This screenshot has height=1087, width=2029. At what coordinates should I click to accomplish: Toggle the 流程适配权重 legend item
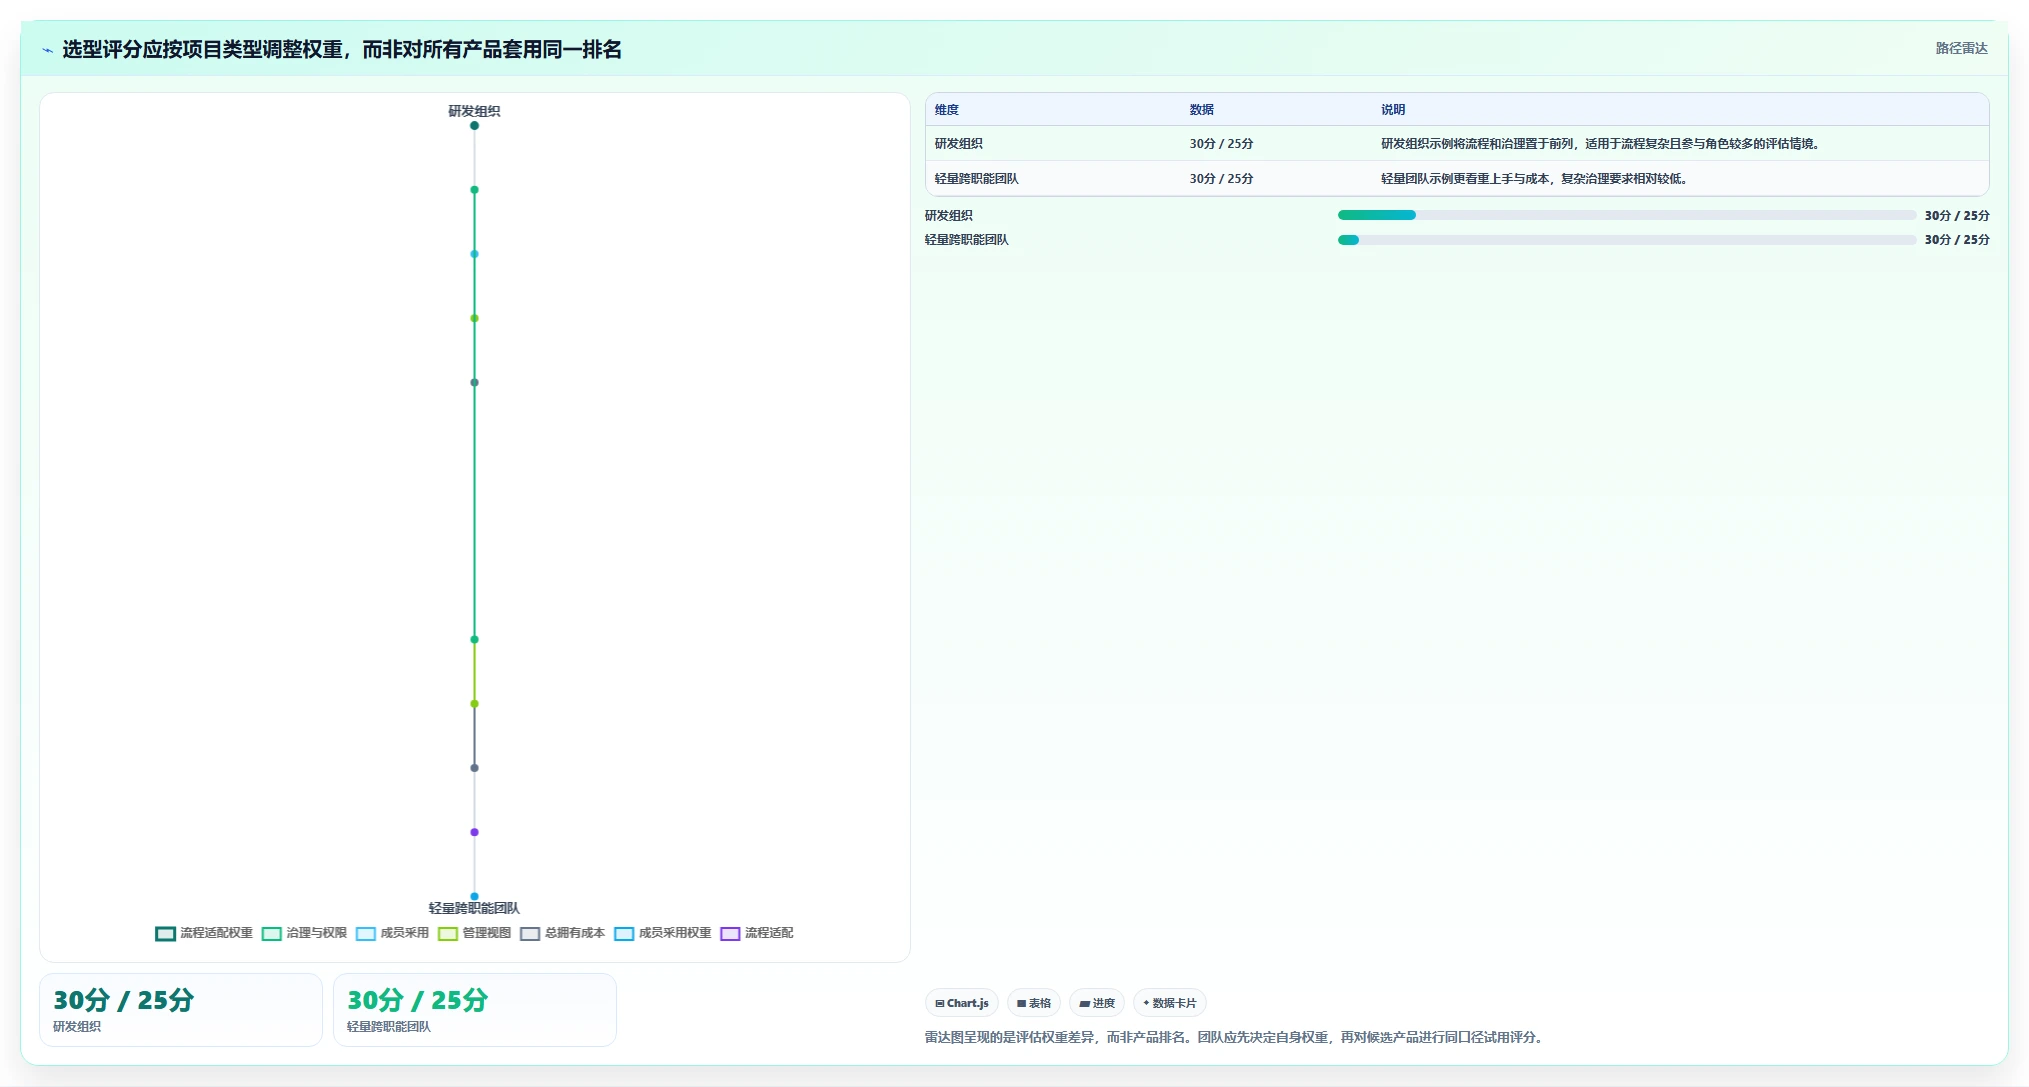(204, 933)
